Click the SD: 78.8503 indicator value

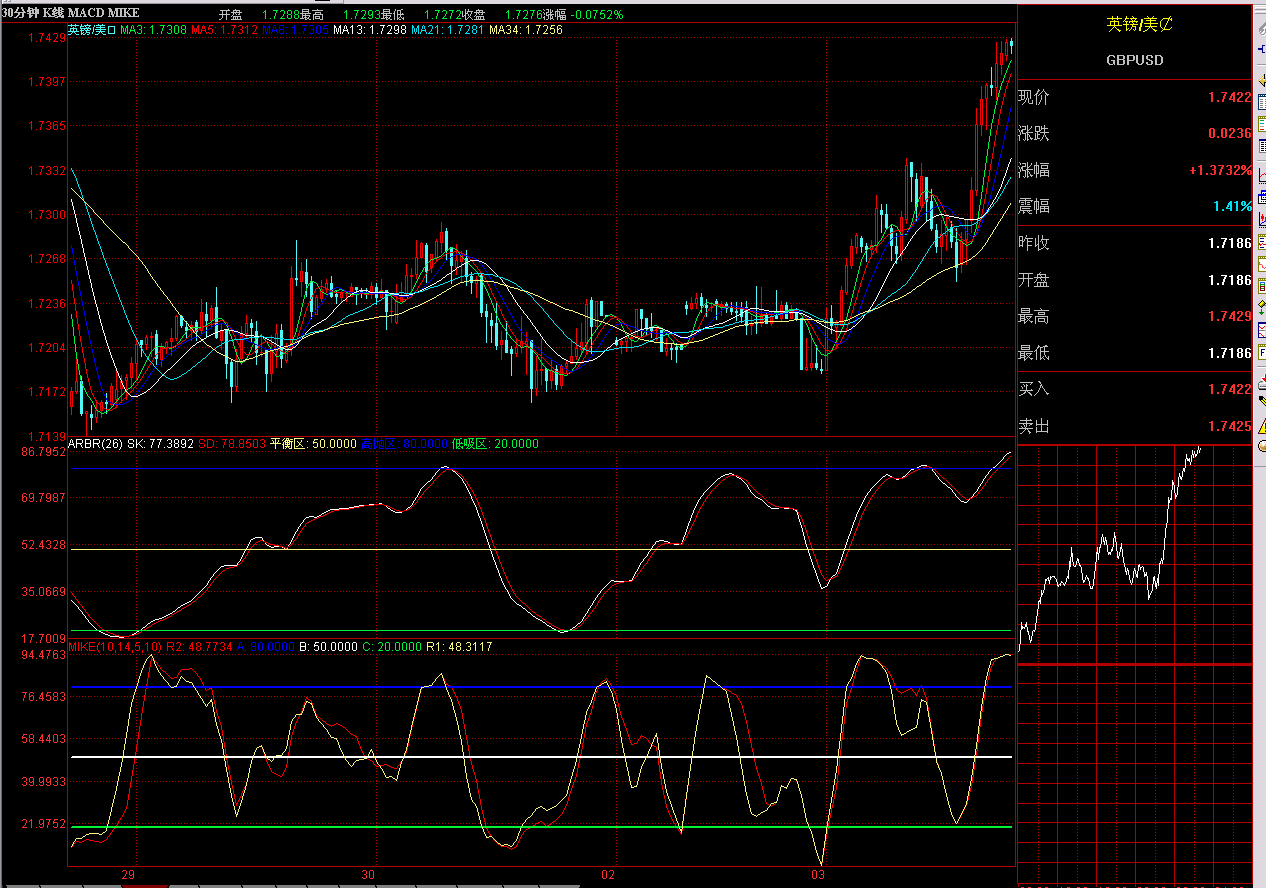(x=232, y=444)
